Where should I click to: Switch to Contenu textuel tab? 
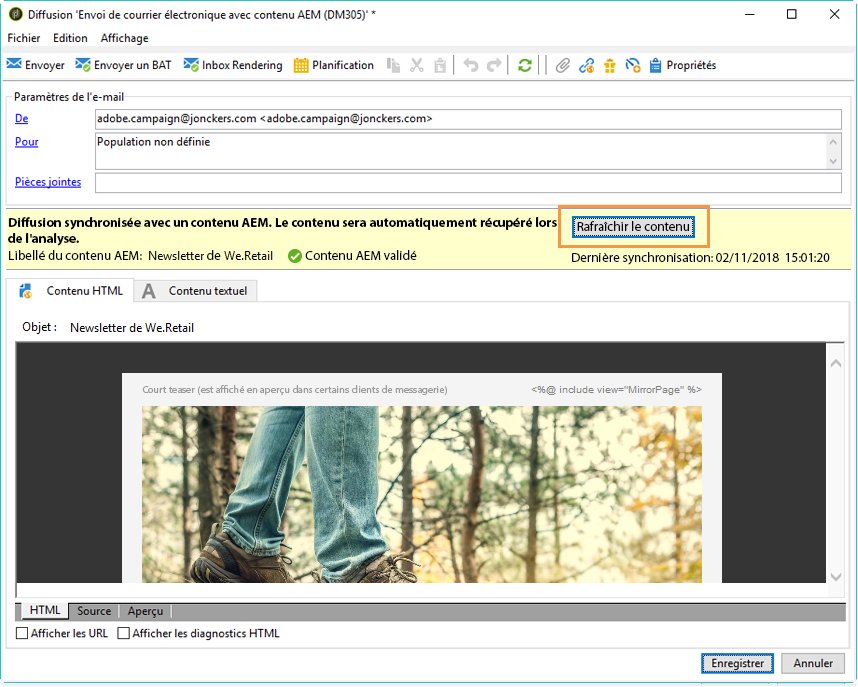point(196,291)
